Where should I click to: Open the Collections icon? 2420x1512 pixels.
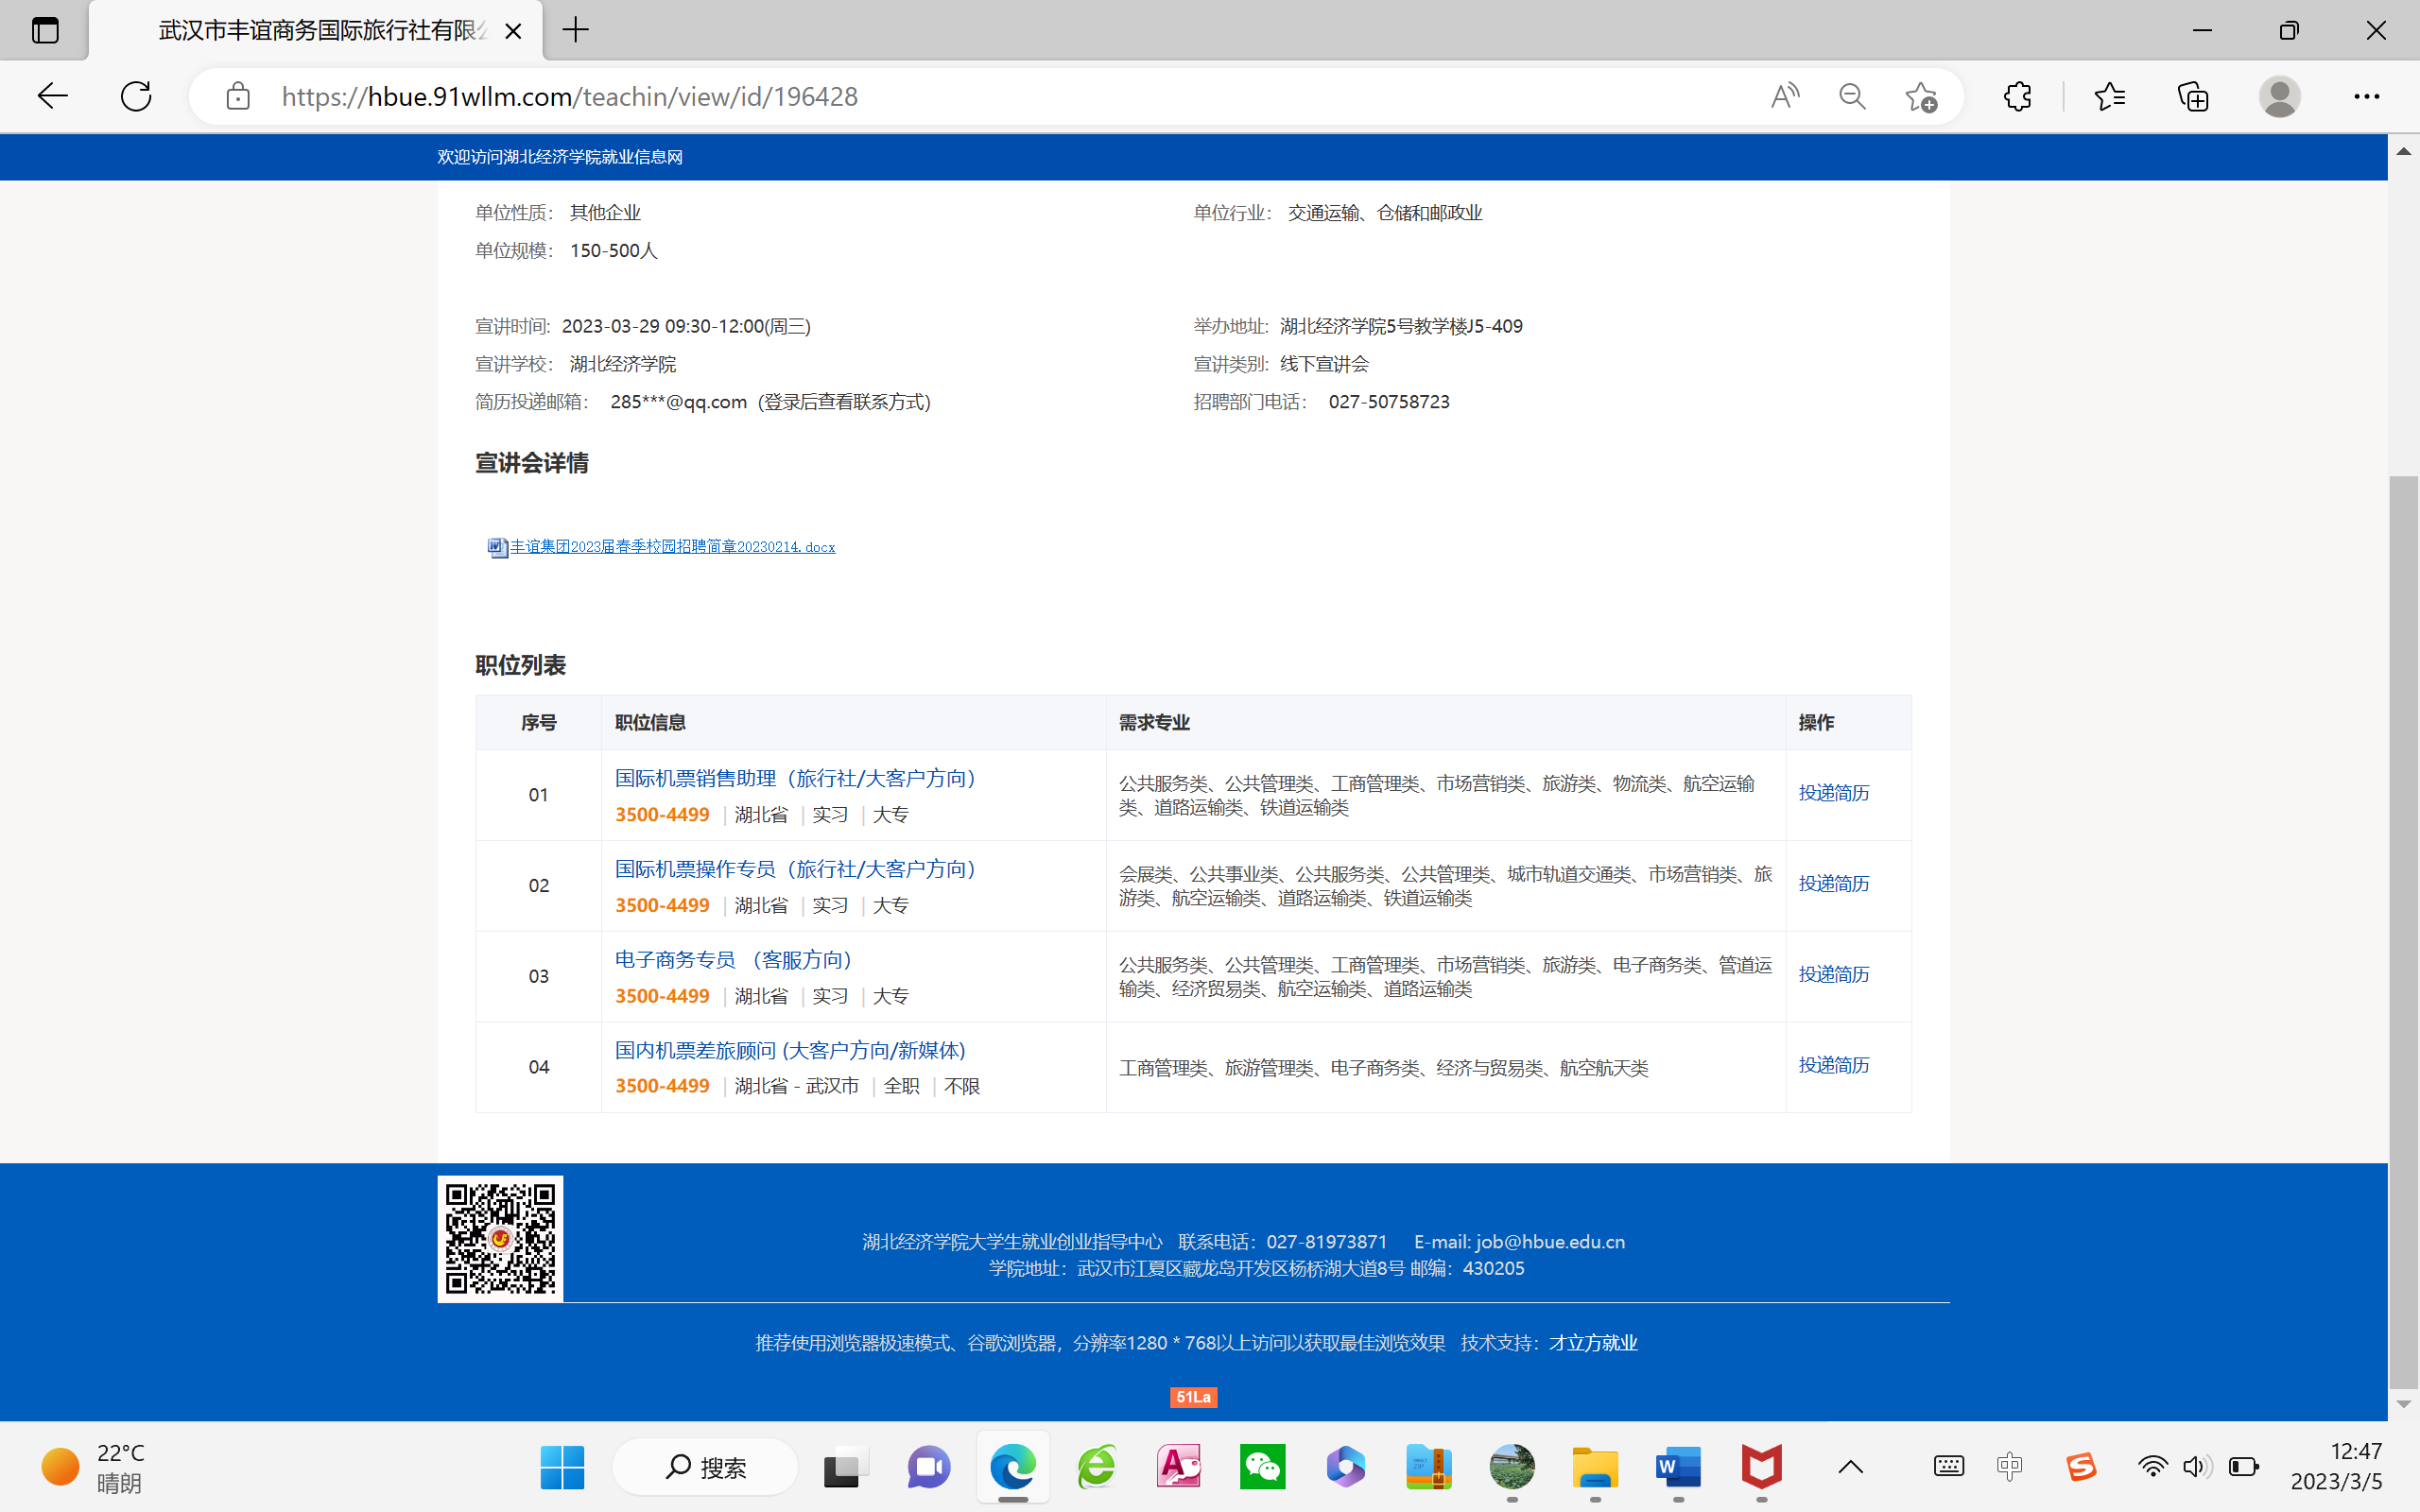click(2192, 96)
